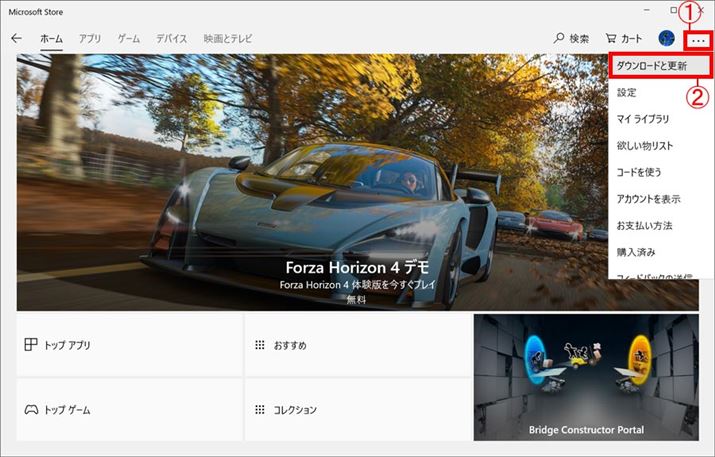
Task: Select マイ ライブラリ from the menu
Action: 661,119
